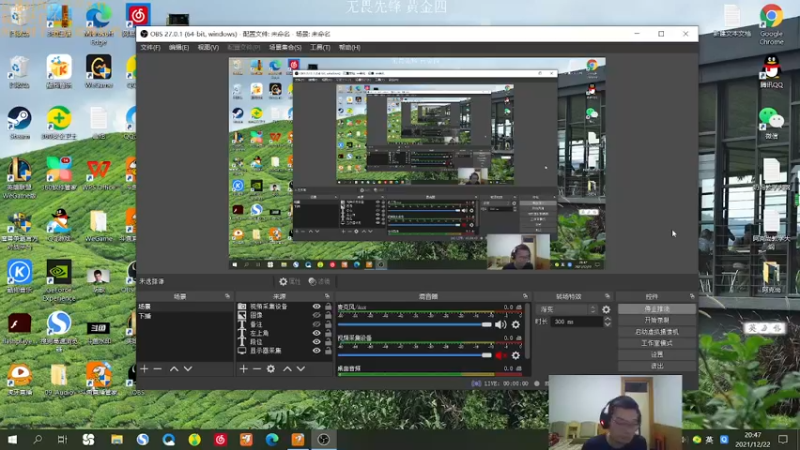Enable 工作室模式 studio mode
Viewport: 800px width, 450px height.
[657, 343]
